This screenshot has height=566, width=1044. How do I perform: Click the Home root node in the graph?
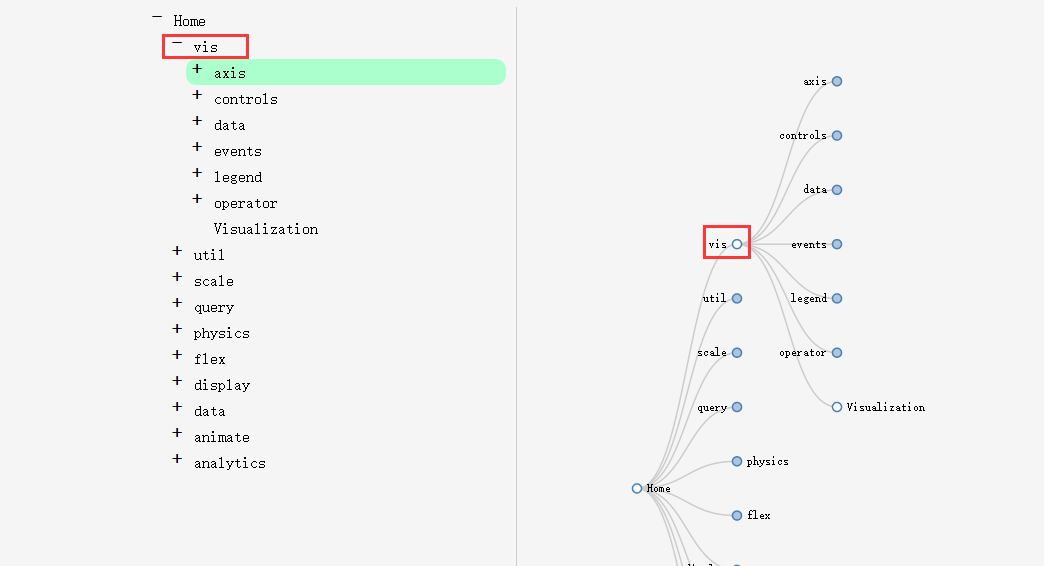coord(637,489)
